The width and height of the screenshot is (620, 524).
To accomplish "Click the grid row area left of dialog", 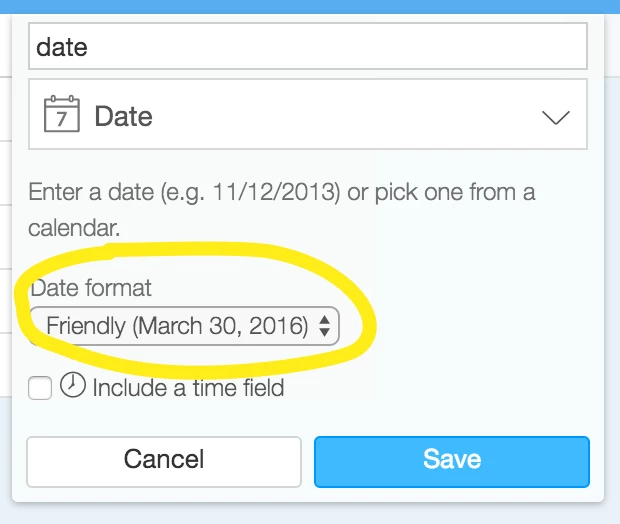I will pyautogui.click(x=6, y=237).
